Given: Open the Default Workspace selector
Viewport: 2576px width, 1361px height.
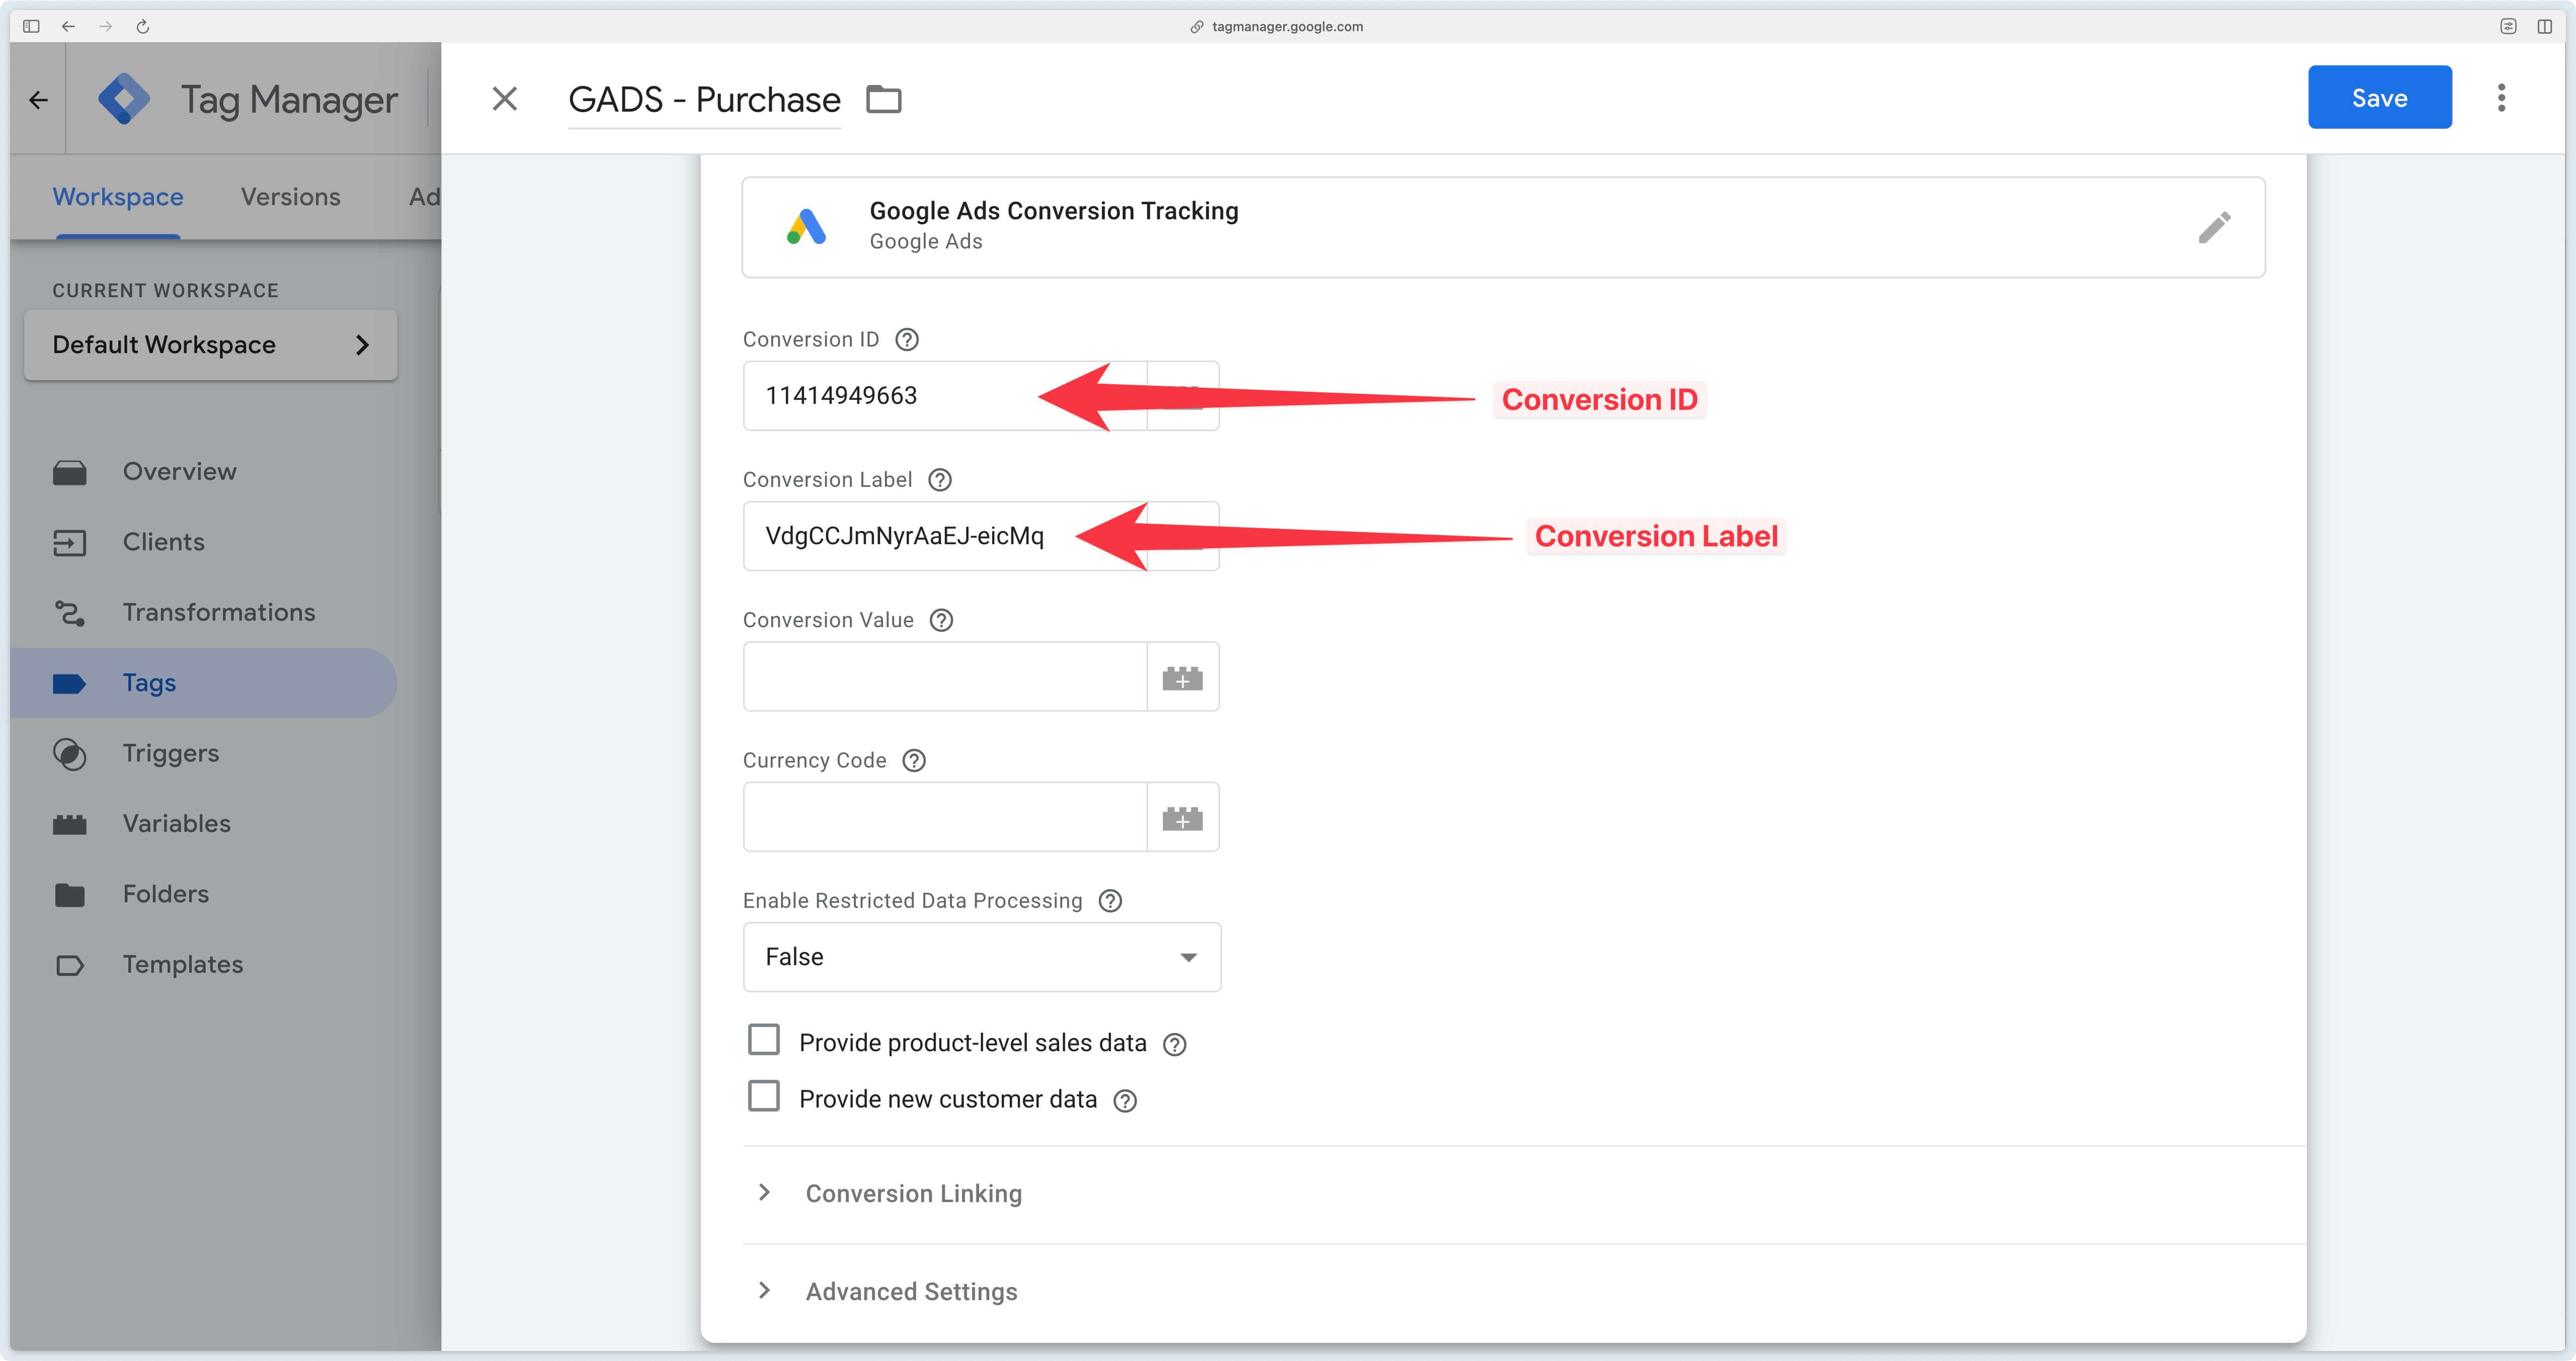Looking at the screenshot, I should click(210, 345).
